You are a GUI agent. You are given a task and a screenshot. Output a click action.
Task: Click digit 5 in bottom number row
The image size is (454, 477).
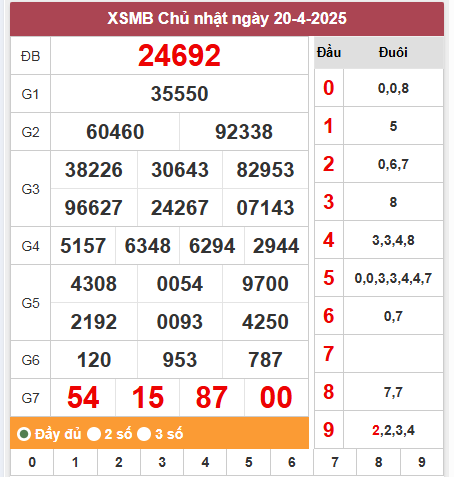249,462
